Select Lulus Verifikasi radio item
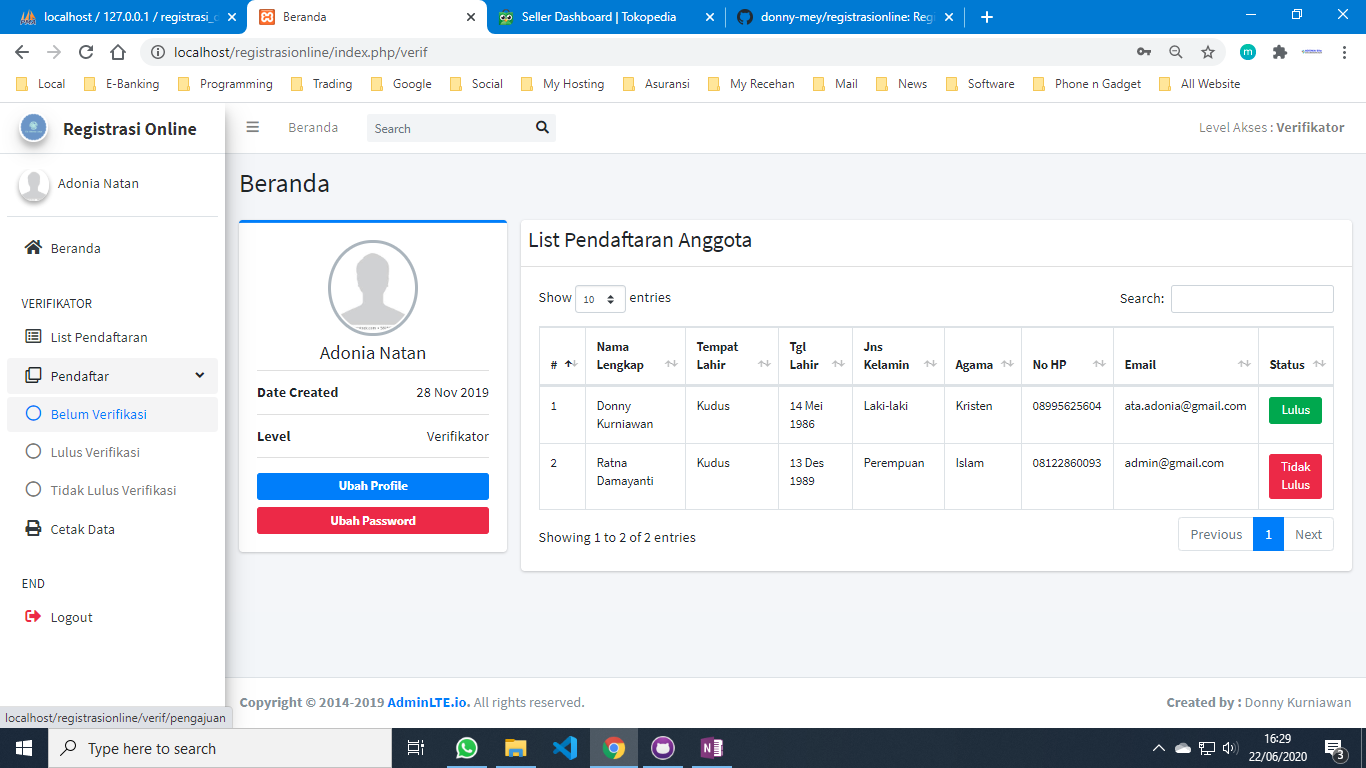Screen dimensions: 1366x768 point(33,452)
